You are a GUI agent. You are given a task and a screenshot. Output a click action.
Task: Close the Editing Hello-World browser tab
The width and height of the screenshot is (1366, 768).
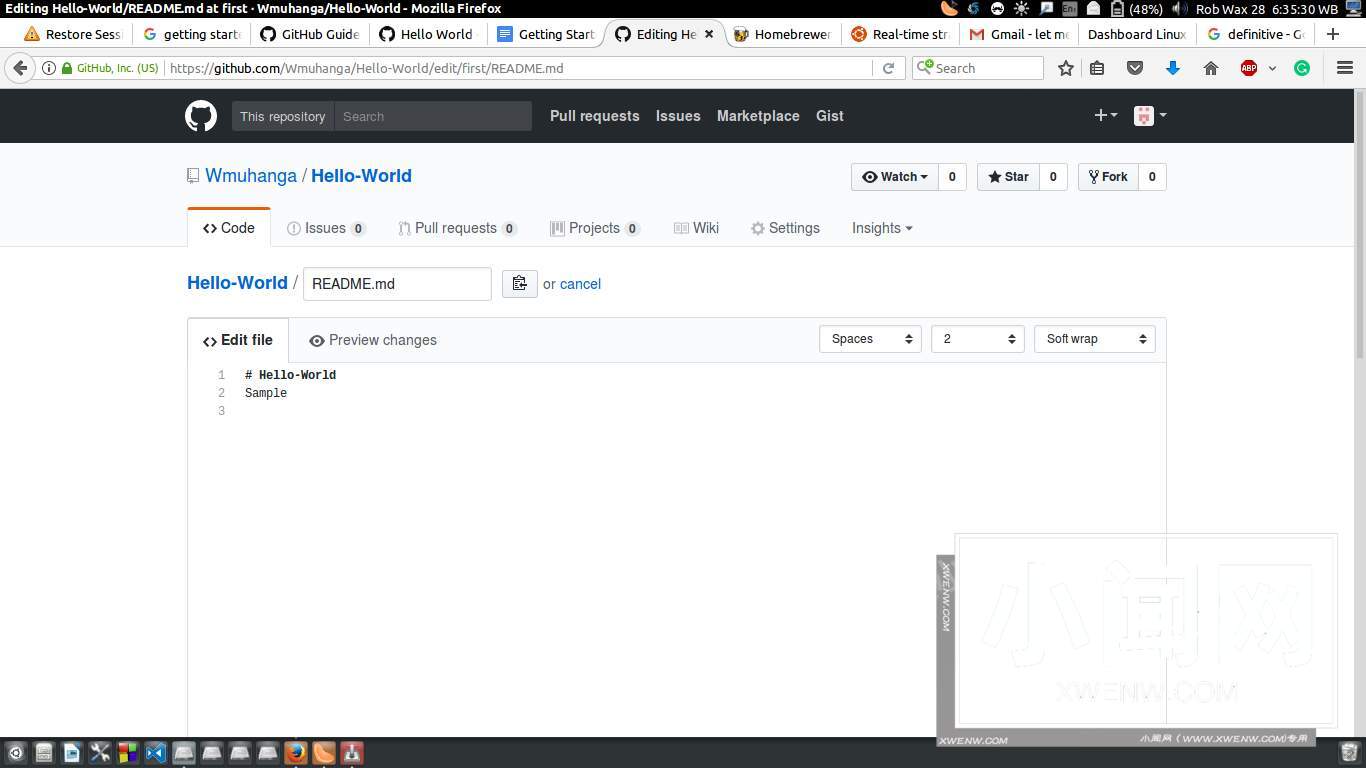click(709, 34)
